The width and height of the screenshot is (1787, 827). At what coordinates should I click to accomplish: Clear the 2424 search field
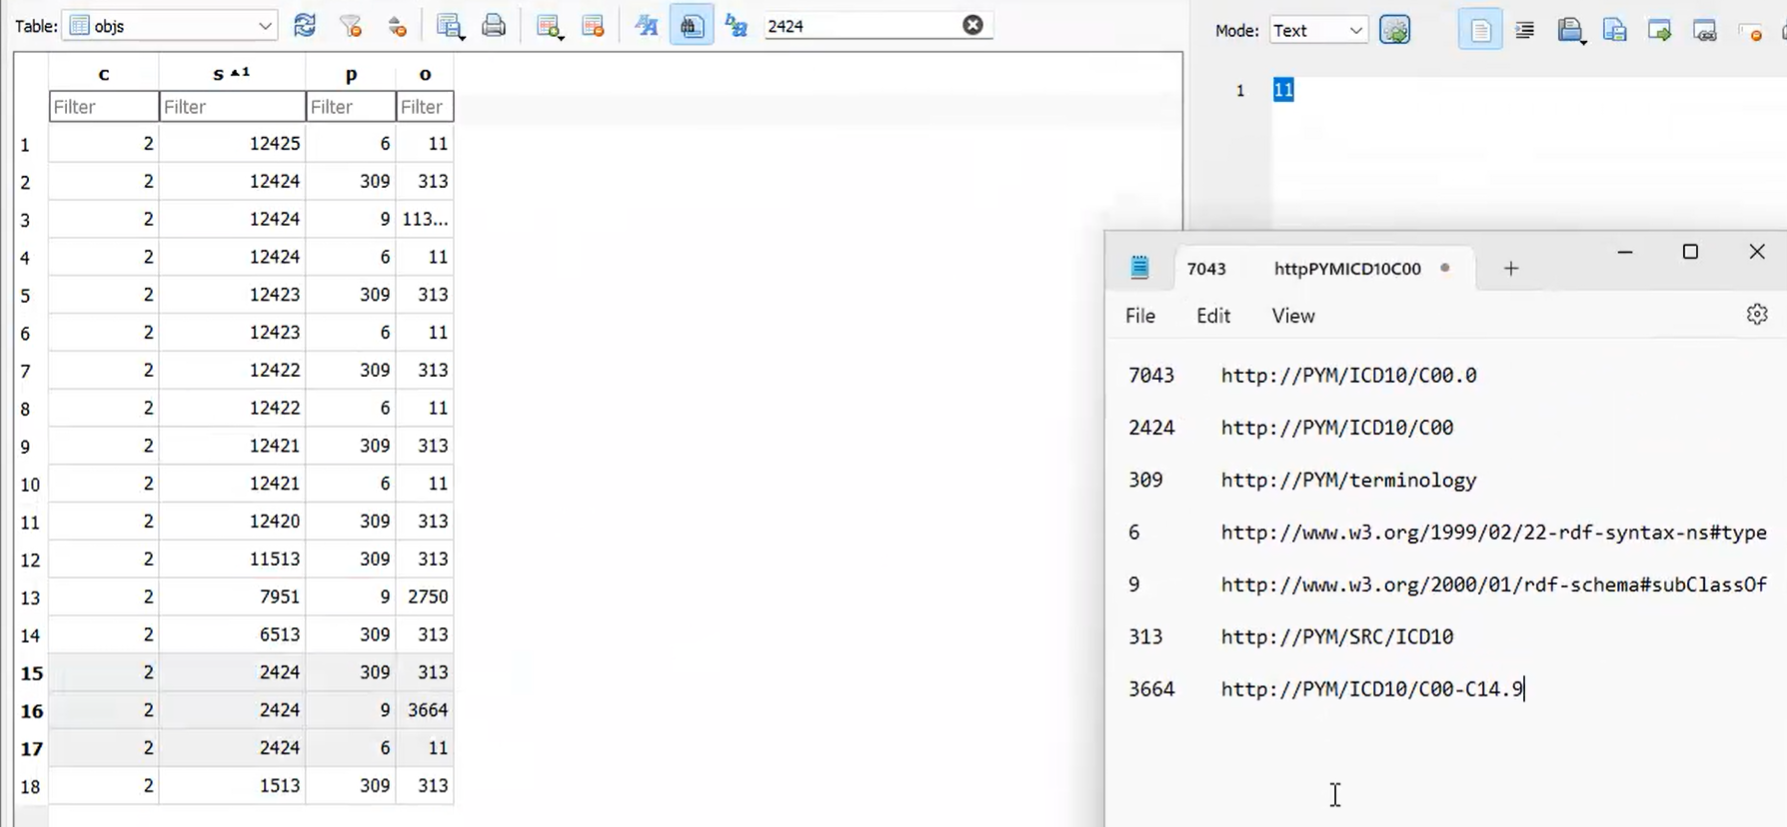click(x=972, y=26)
